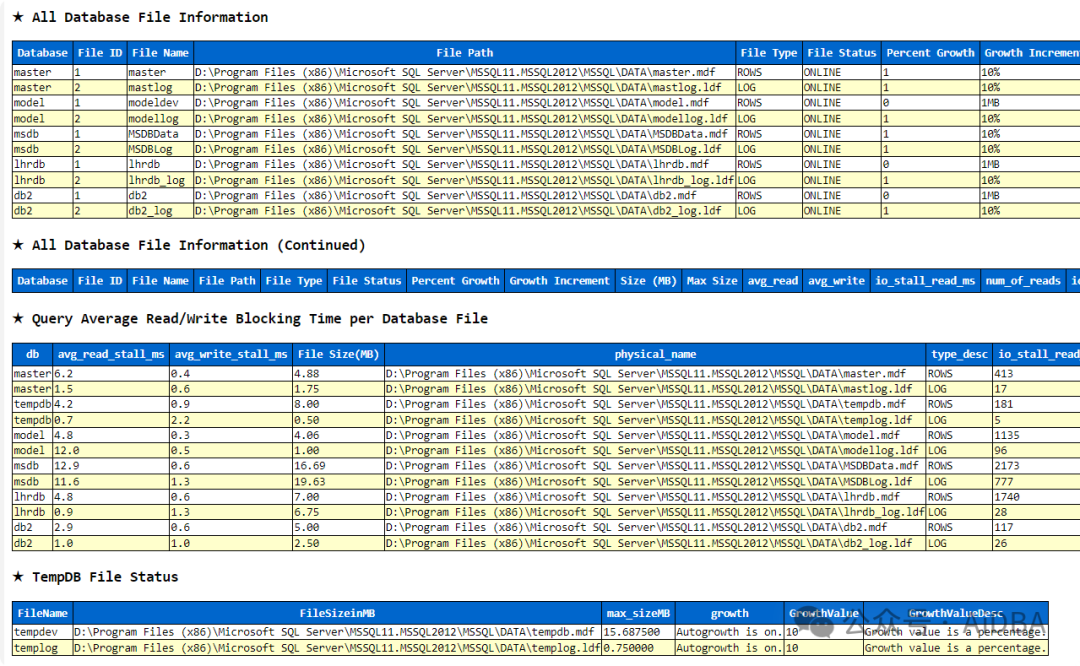The height and width of the screenshot is (666, 1080).
Task: Click the 'growth' column header in TempDB table
Action: [729, 613]
